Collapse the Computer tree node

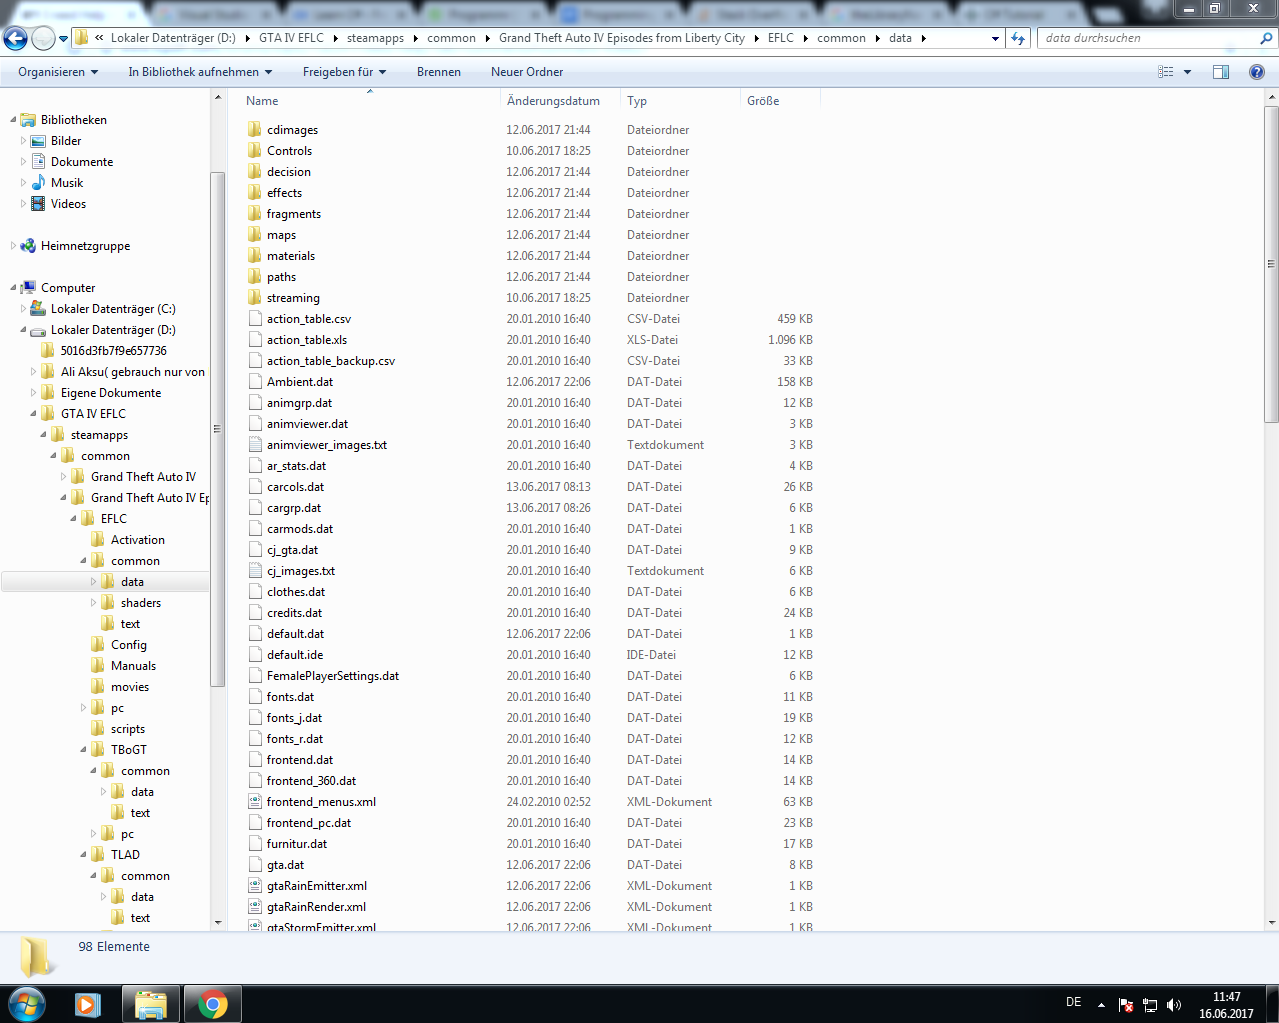point(13,287)
